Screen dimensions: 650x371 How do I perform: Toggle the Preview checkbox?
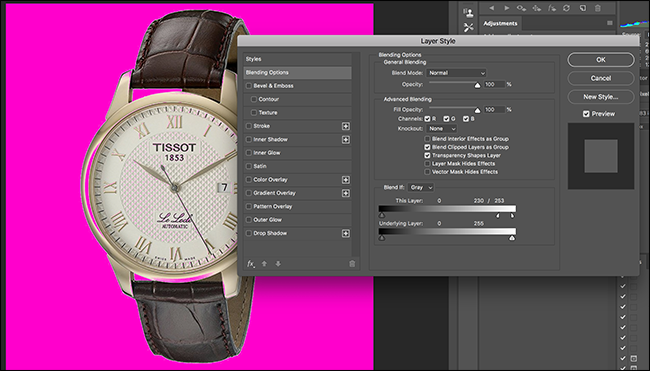tap(586, 114)
